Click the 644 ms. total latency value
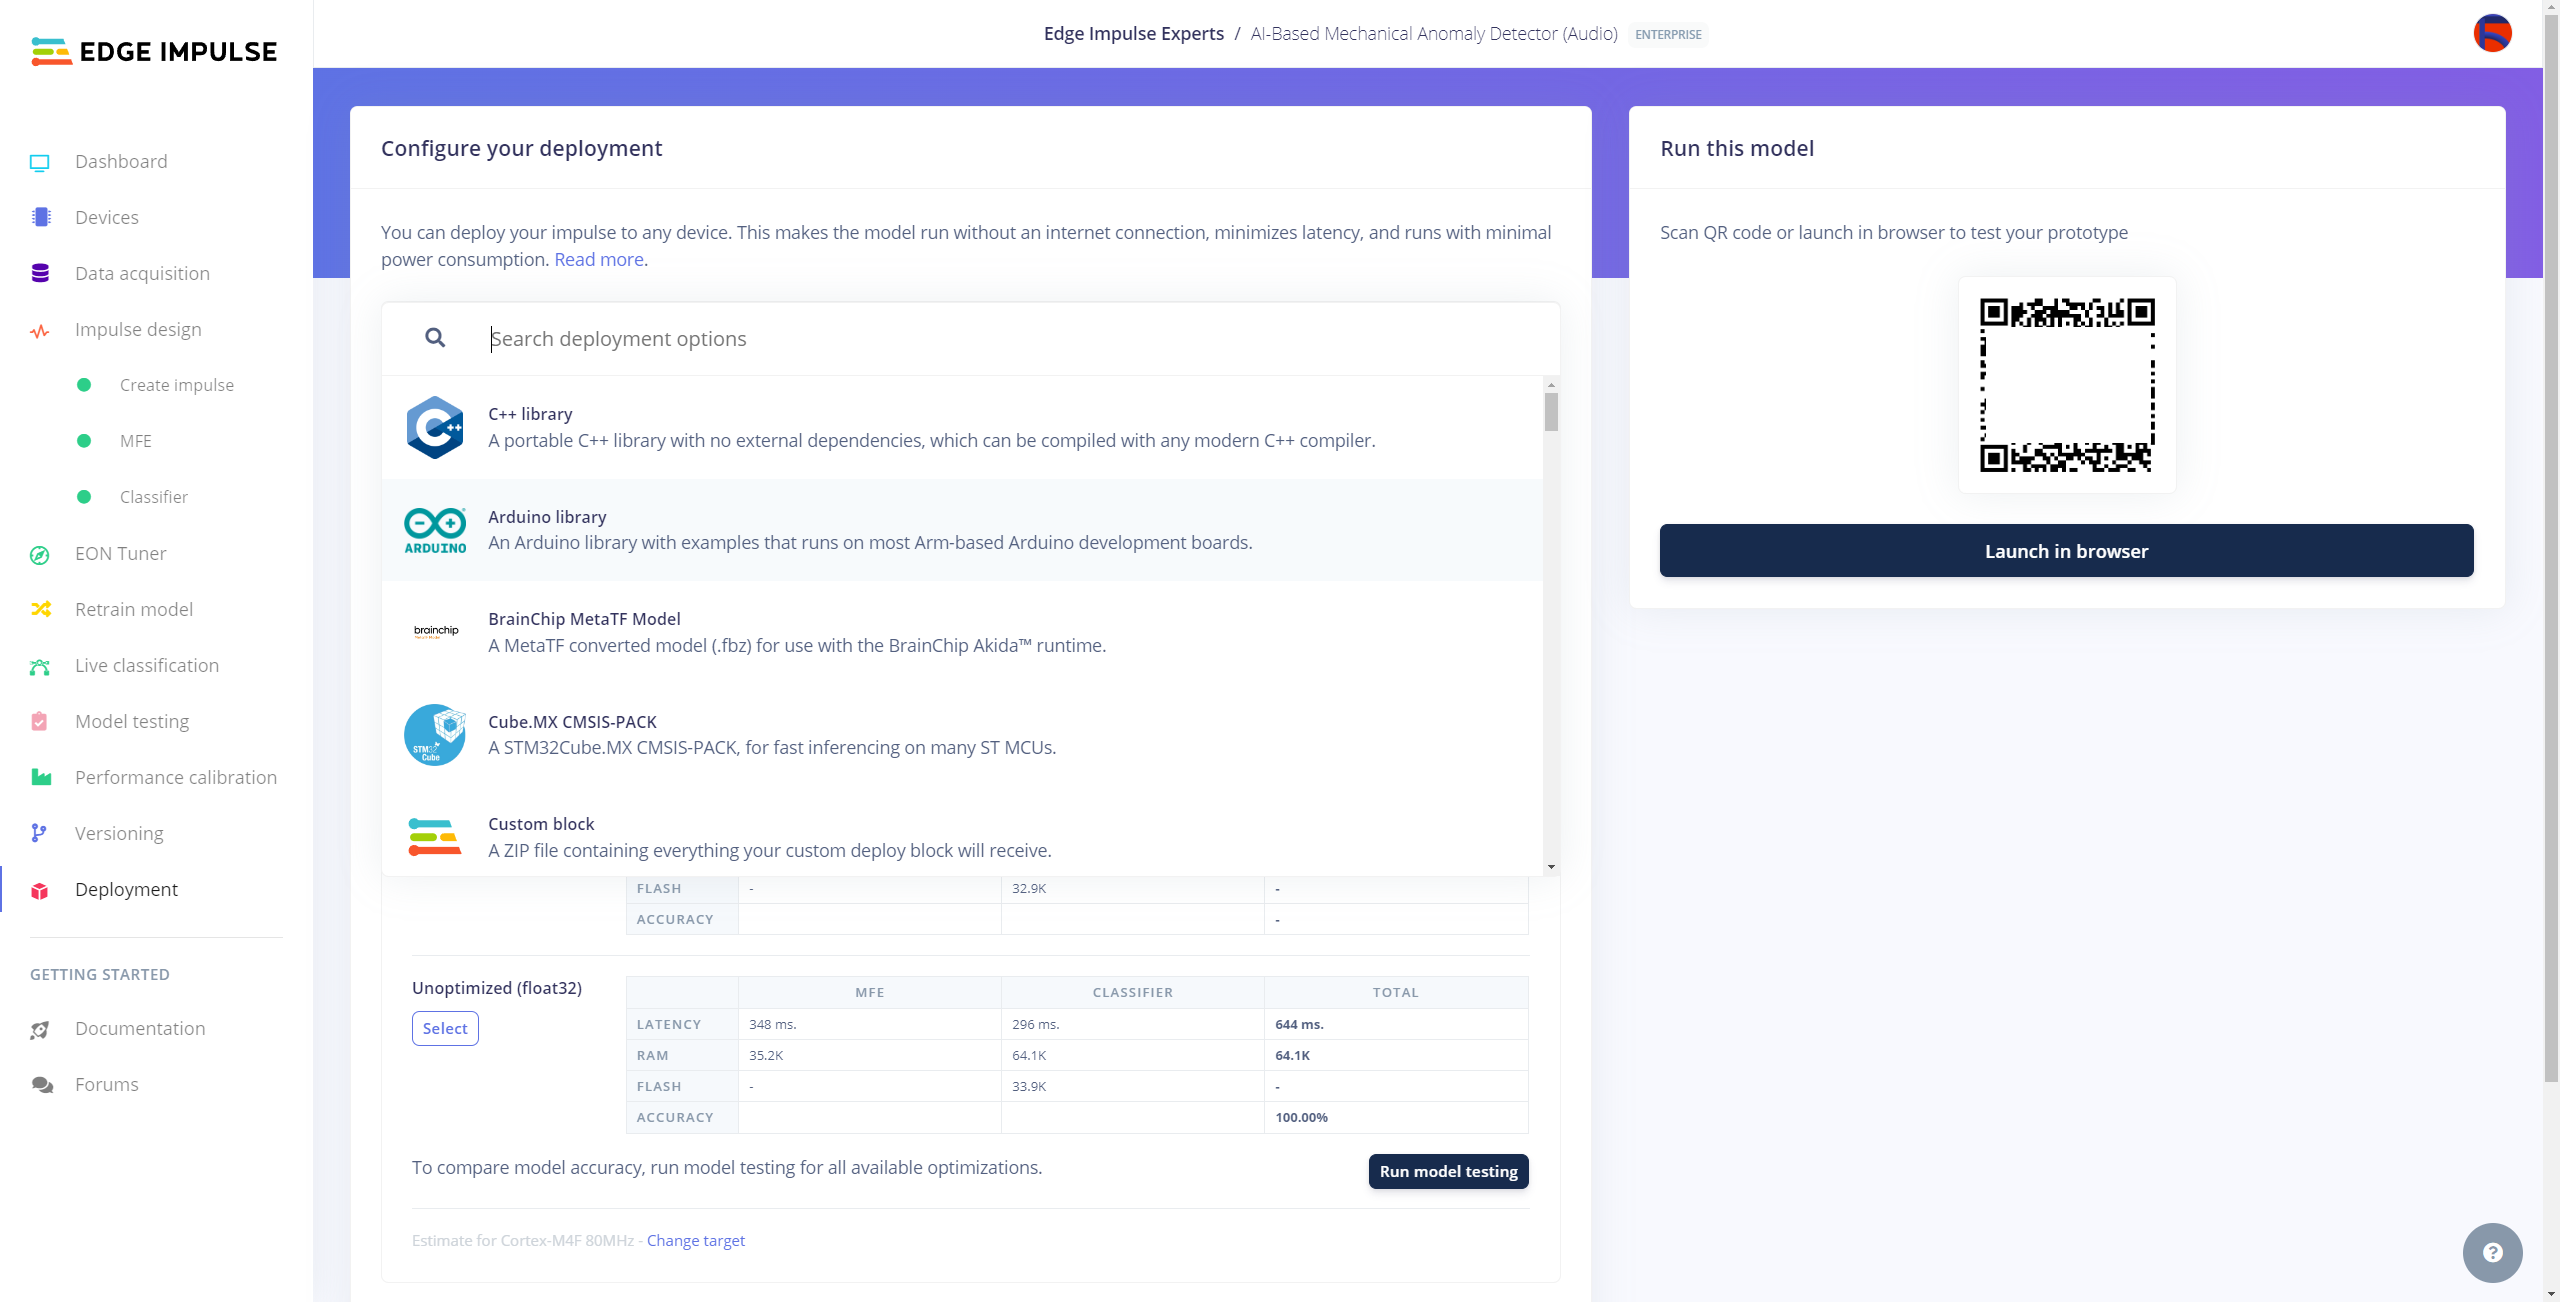The image size is (2560, 1302). 1299,1025
